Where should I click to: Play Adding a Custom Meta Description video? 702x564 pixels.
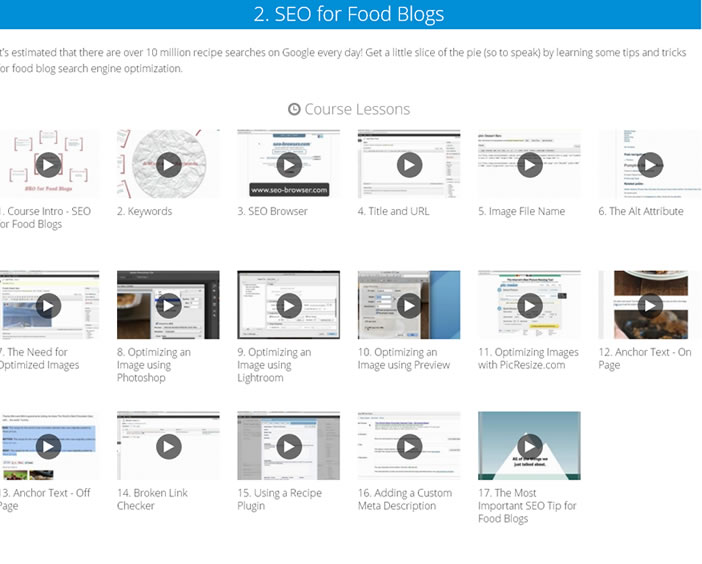pyautogui.click(x=409, y=447)
